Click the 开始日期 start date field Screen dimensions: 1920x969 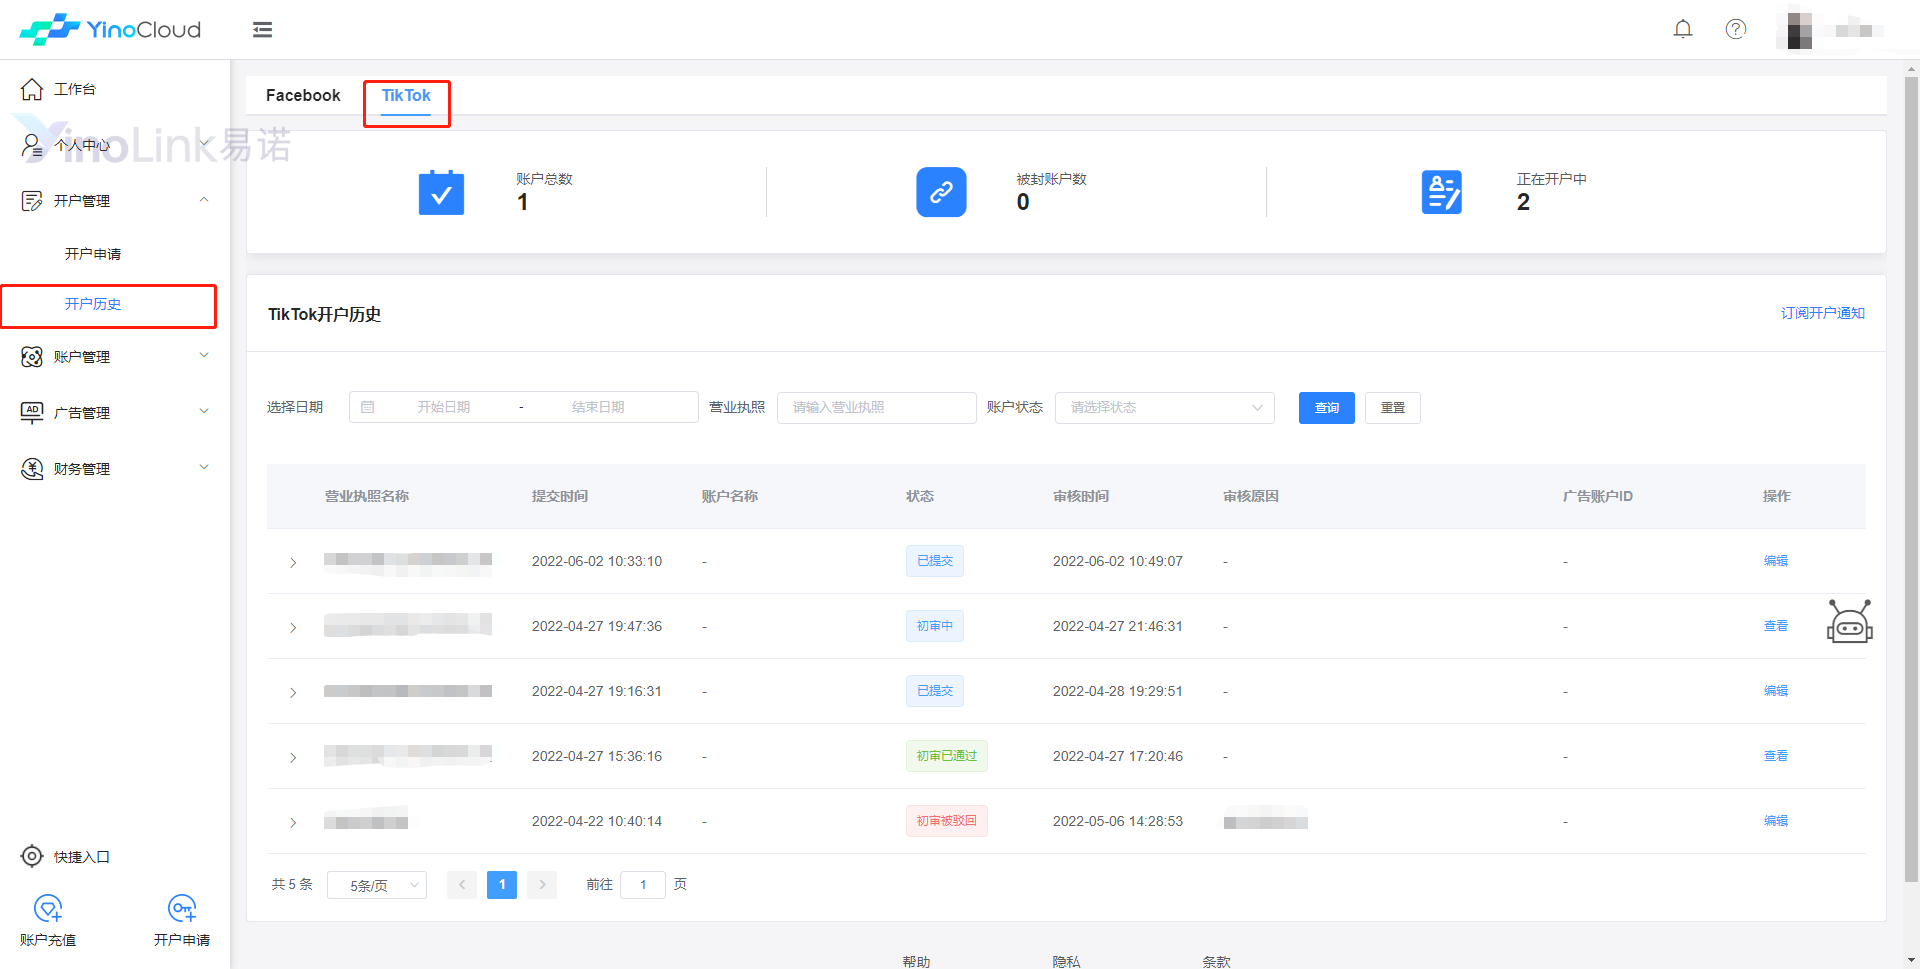[444, 407]
